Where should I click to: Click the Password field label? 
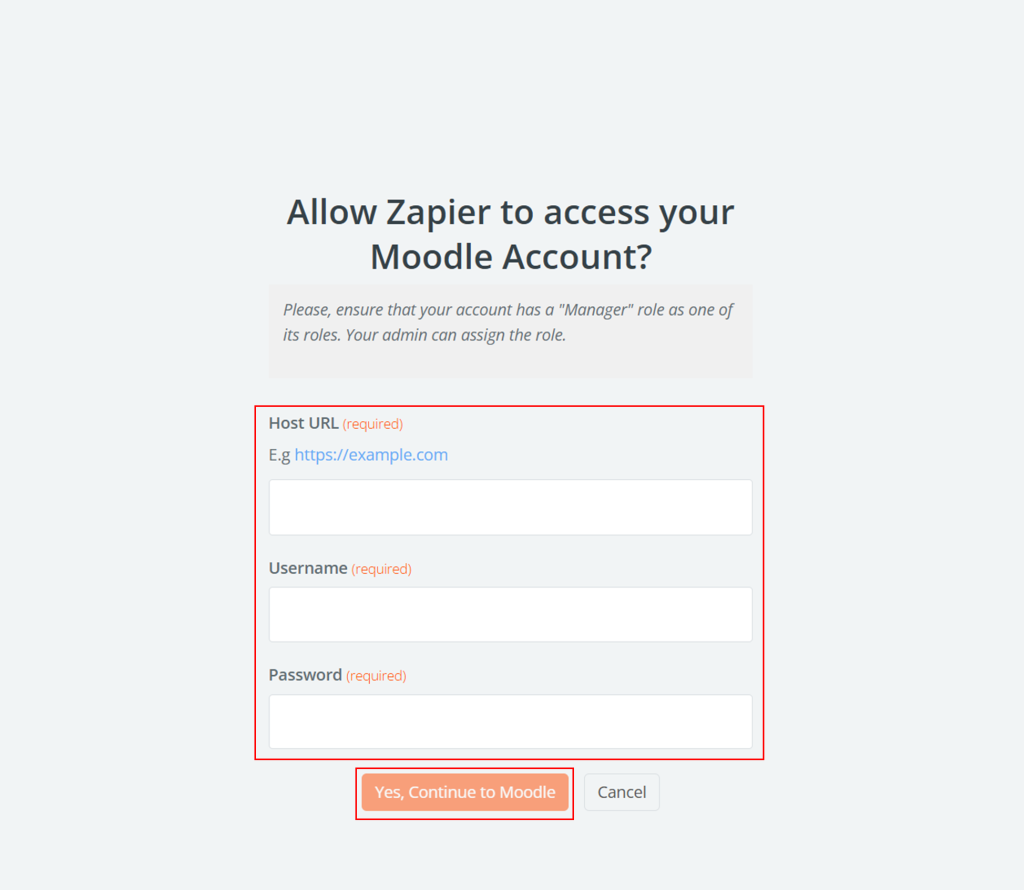click(x=305, y=675)
